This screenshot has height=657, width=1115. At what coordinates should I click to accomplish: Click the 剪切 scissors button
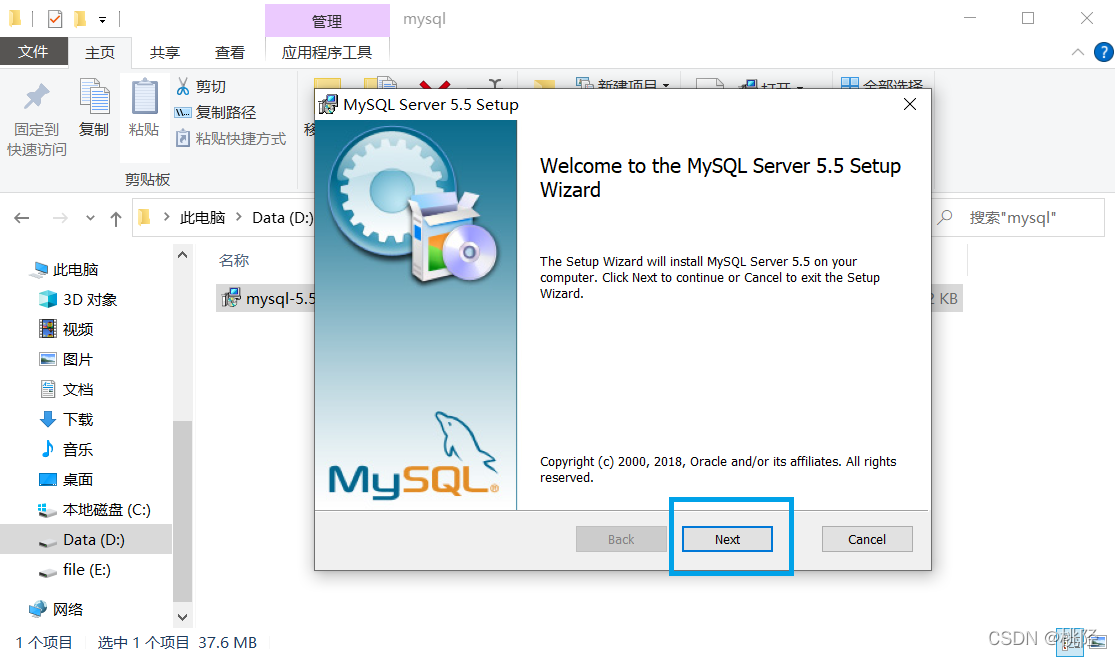coord(201,86)
